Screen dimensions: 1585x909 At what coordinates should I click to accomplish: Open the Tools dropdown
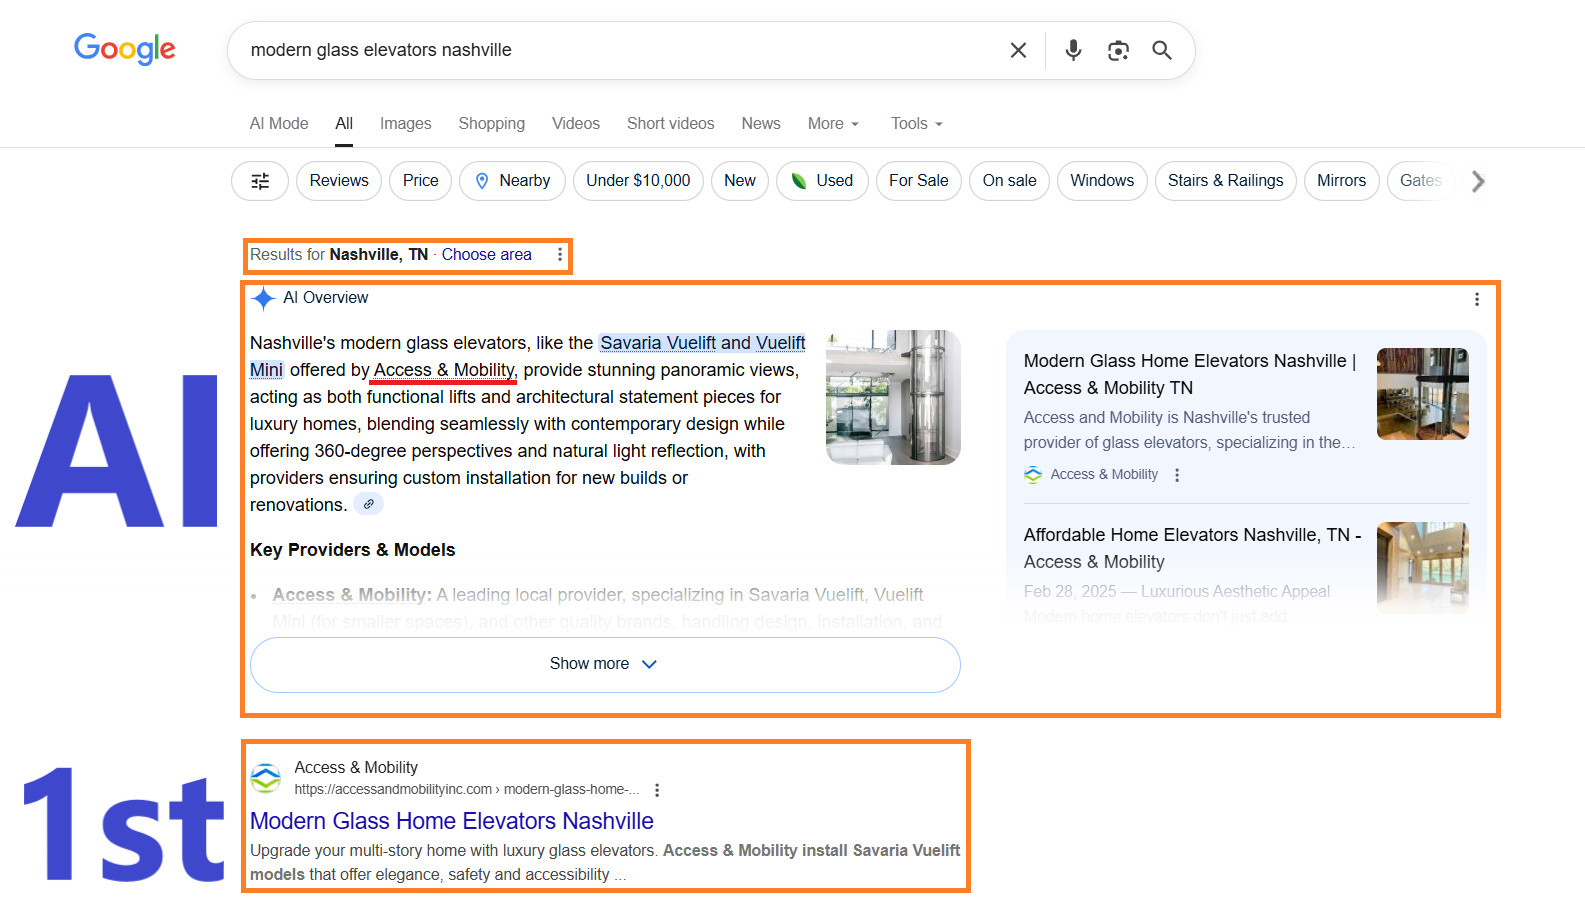point(916,124)
